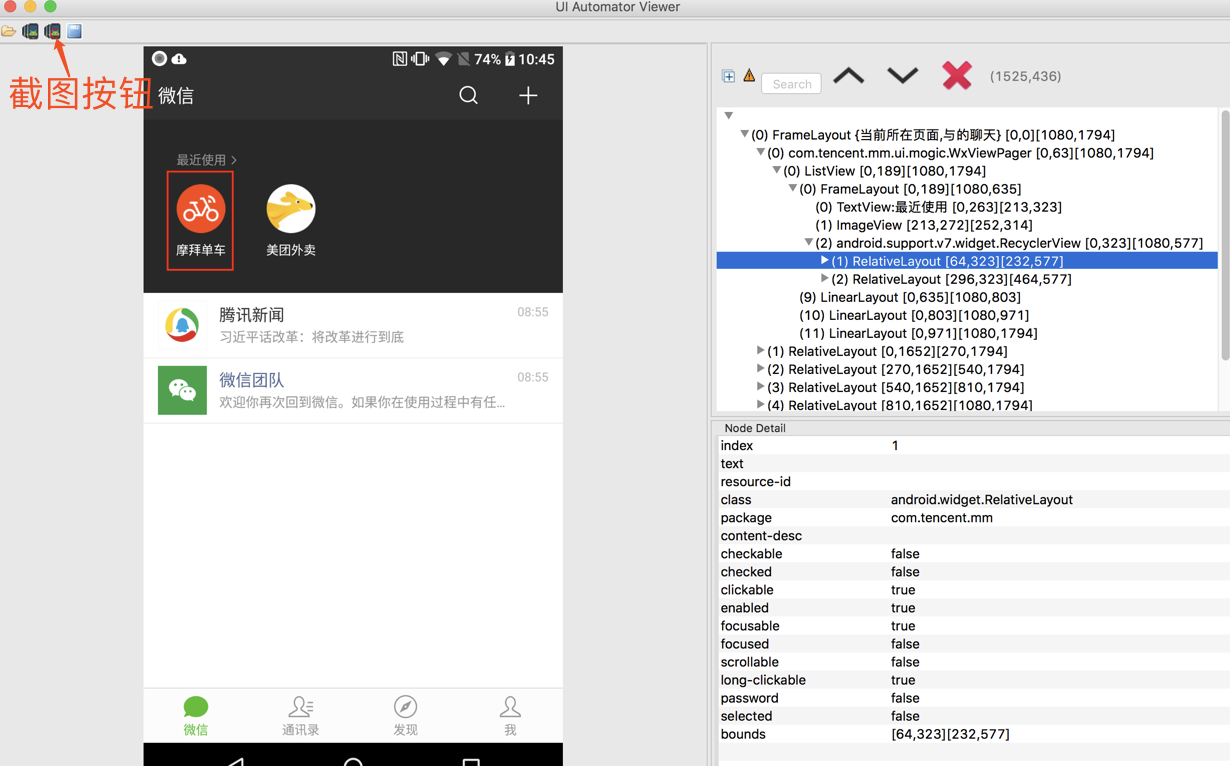The height and width of the screenshot is (766, 1230).
Task: Click the red X clear search icon
Action: 957,75
